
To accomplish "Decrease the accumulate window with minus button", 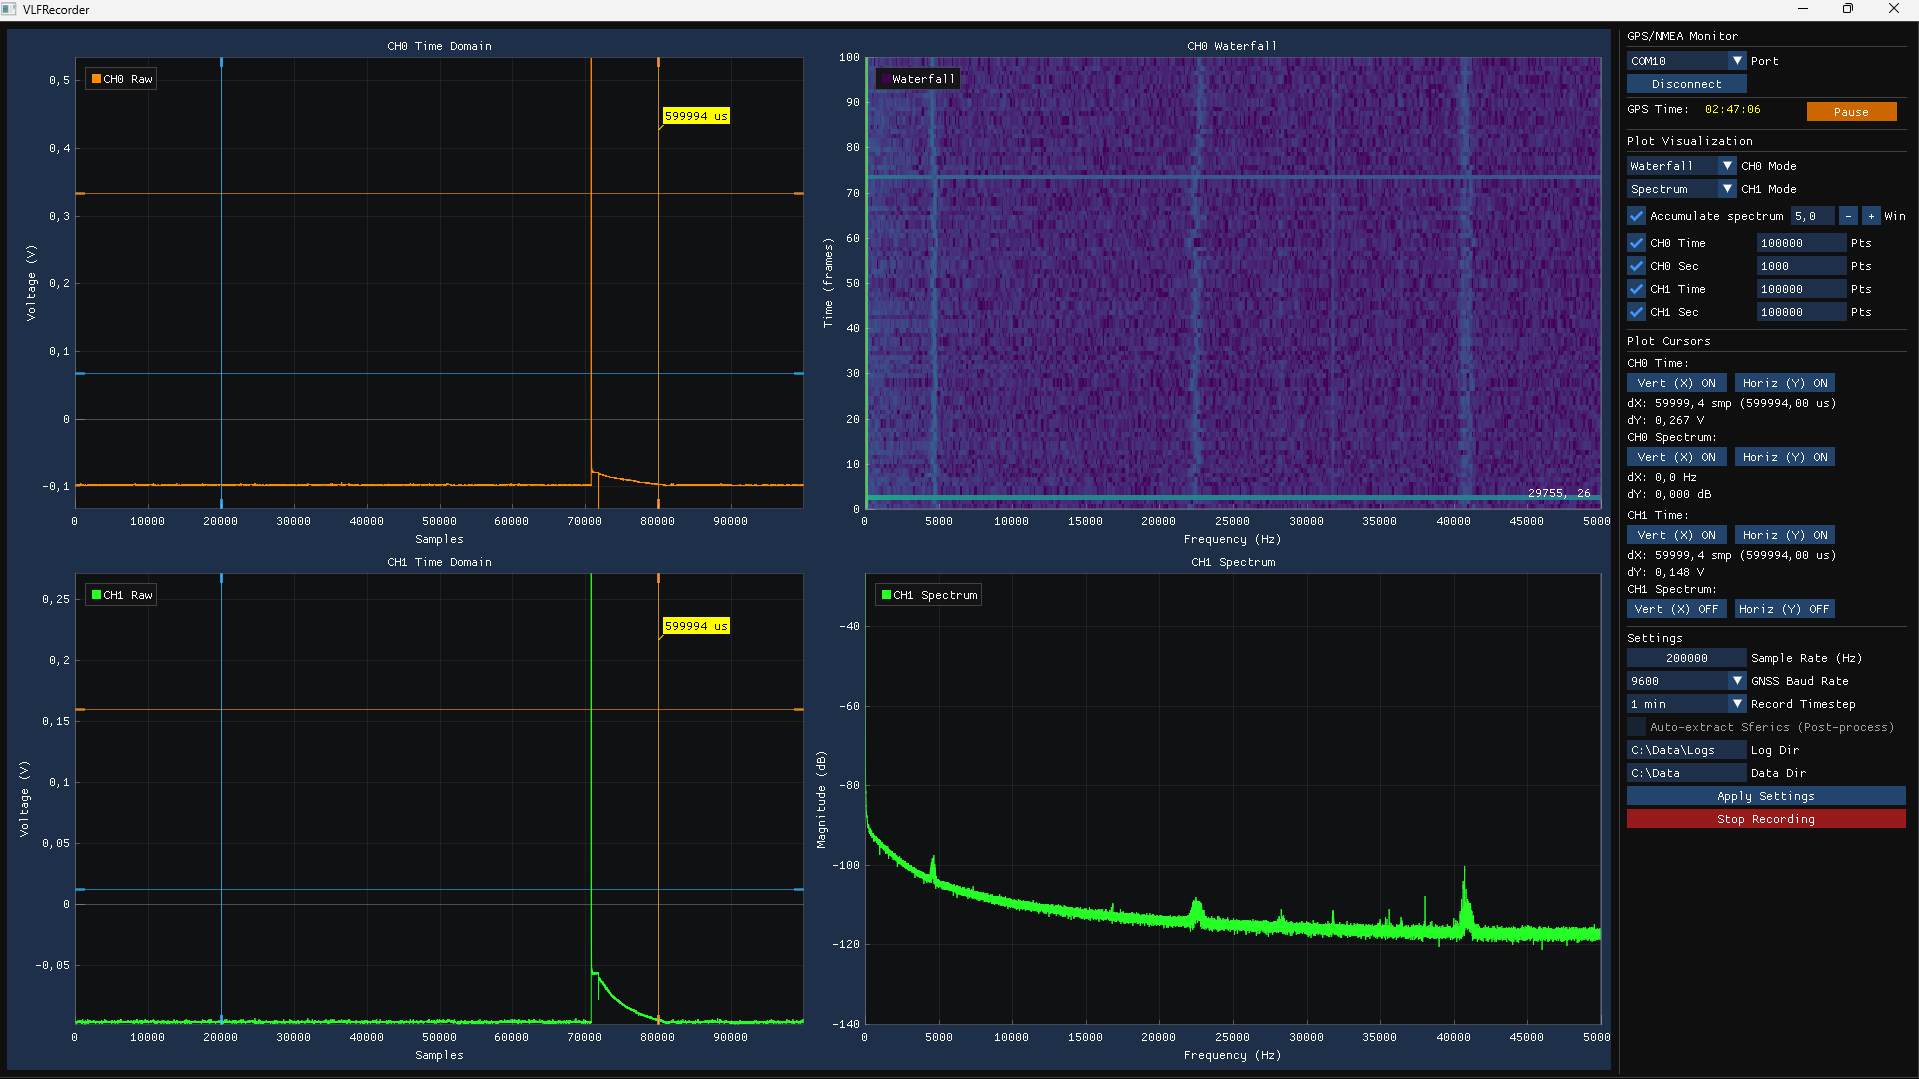I will [x=1848, y=216].
